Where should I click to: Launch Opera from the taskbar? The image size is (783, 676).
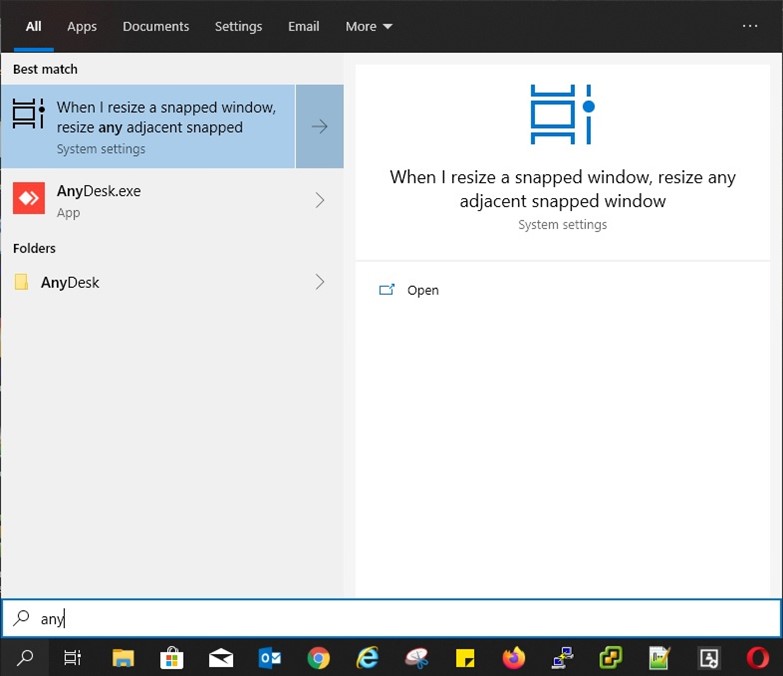[x=758, y=658]
